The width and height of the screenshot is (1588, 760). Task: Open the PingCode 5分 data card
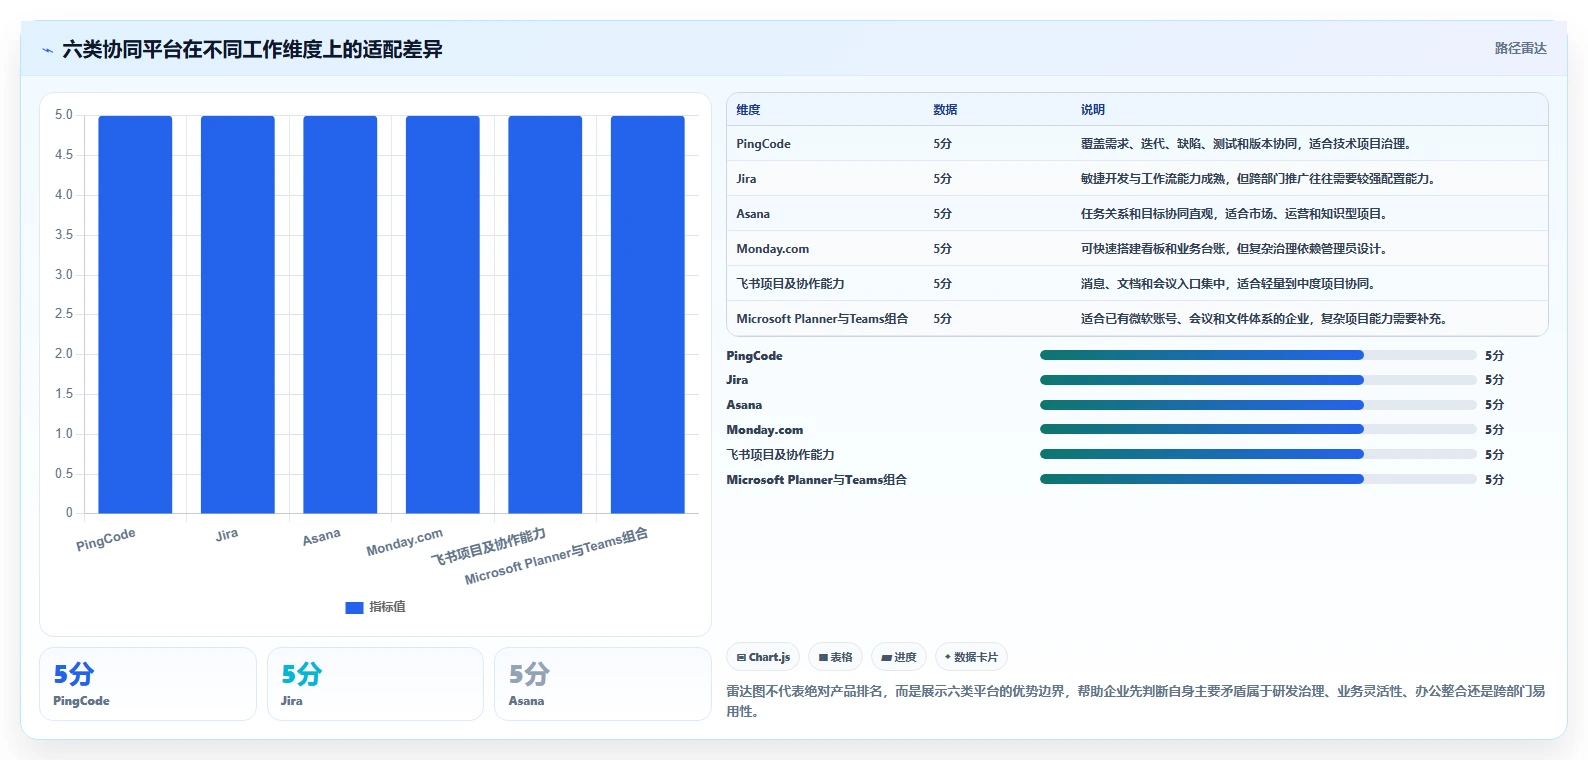click(x=148, y=684)
